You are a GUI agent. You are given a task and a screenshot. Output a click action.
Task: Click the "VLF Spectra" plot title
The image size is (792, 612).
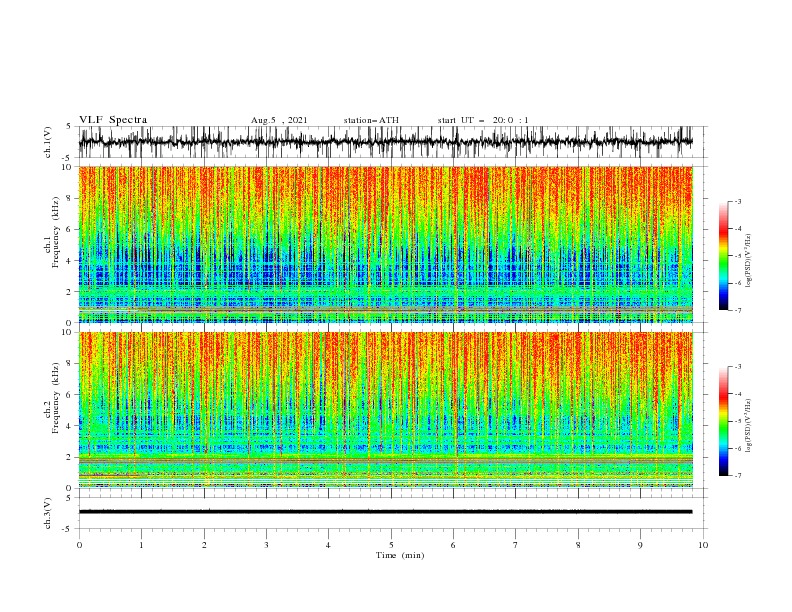click(x=113, y=120)
